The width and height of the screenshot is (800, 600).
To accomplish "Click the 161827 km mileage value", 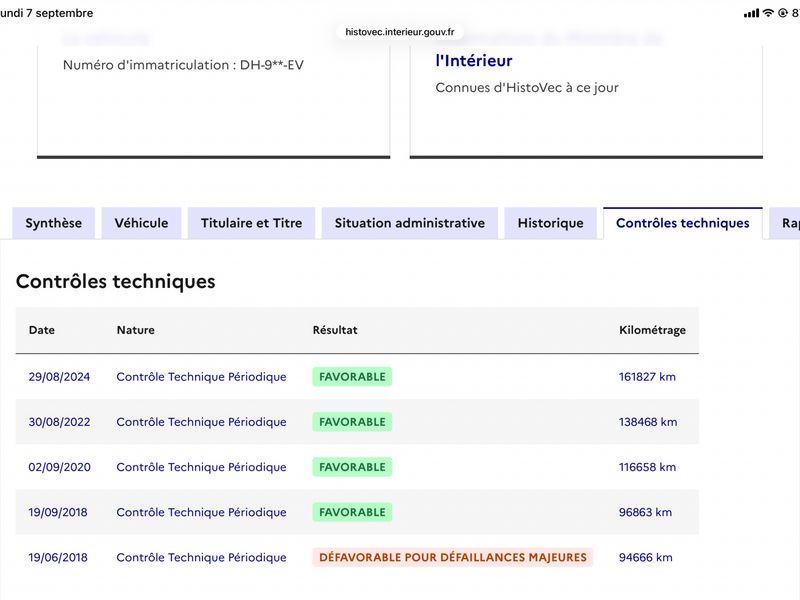I will pos(647,377).
